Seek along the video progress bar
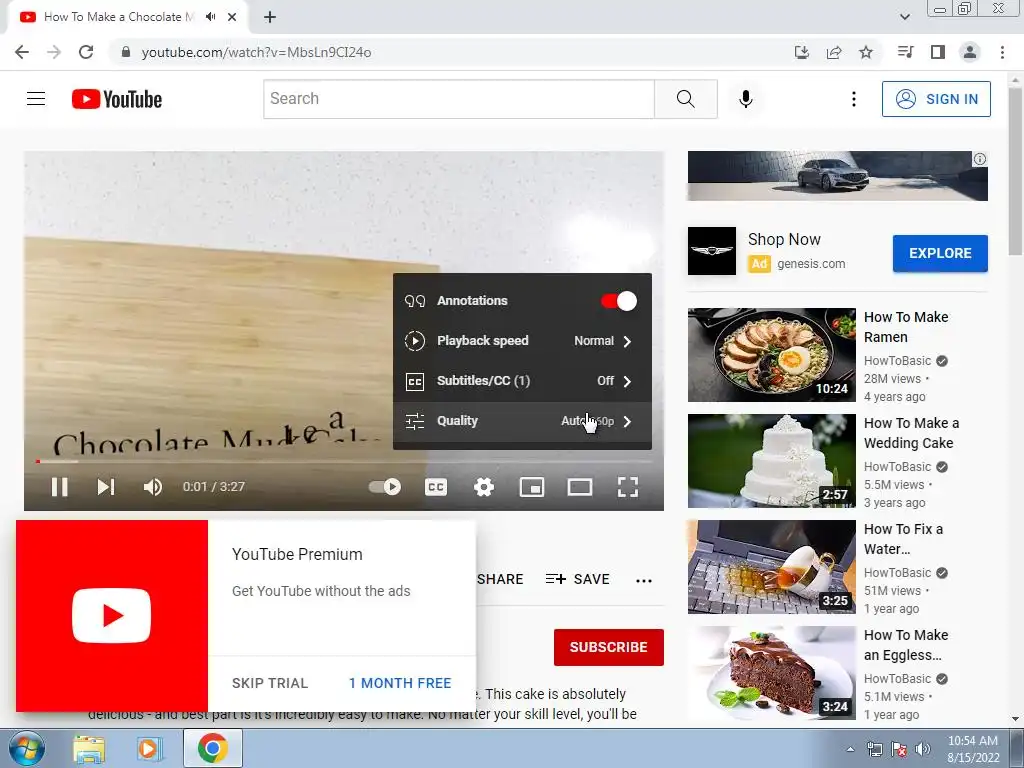This screenshot has width=1024, height=768. [344, 462]
